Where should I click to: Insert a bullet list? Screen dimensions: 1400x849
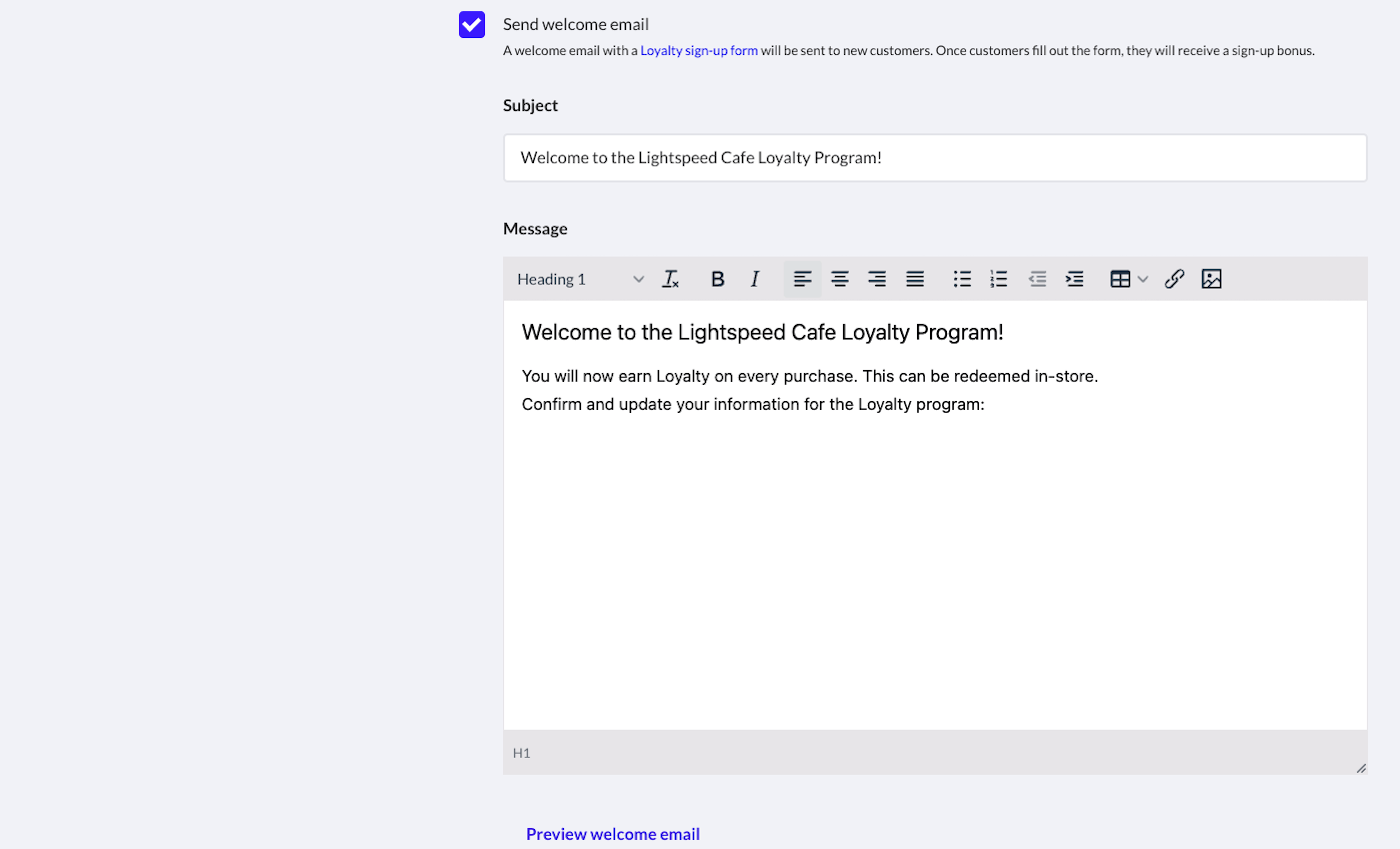[962, 279]
